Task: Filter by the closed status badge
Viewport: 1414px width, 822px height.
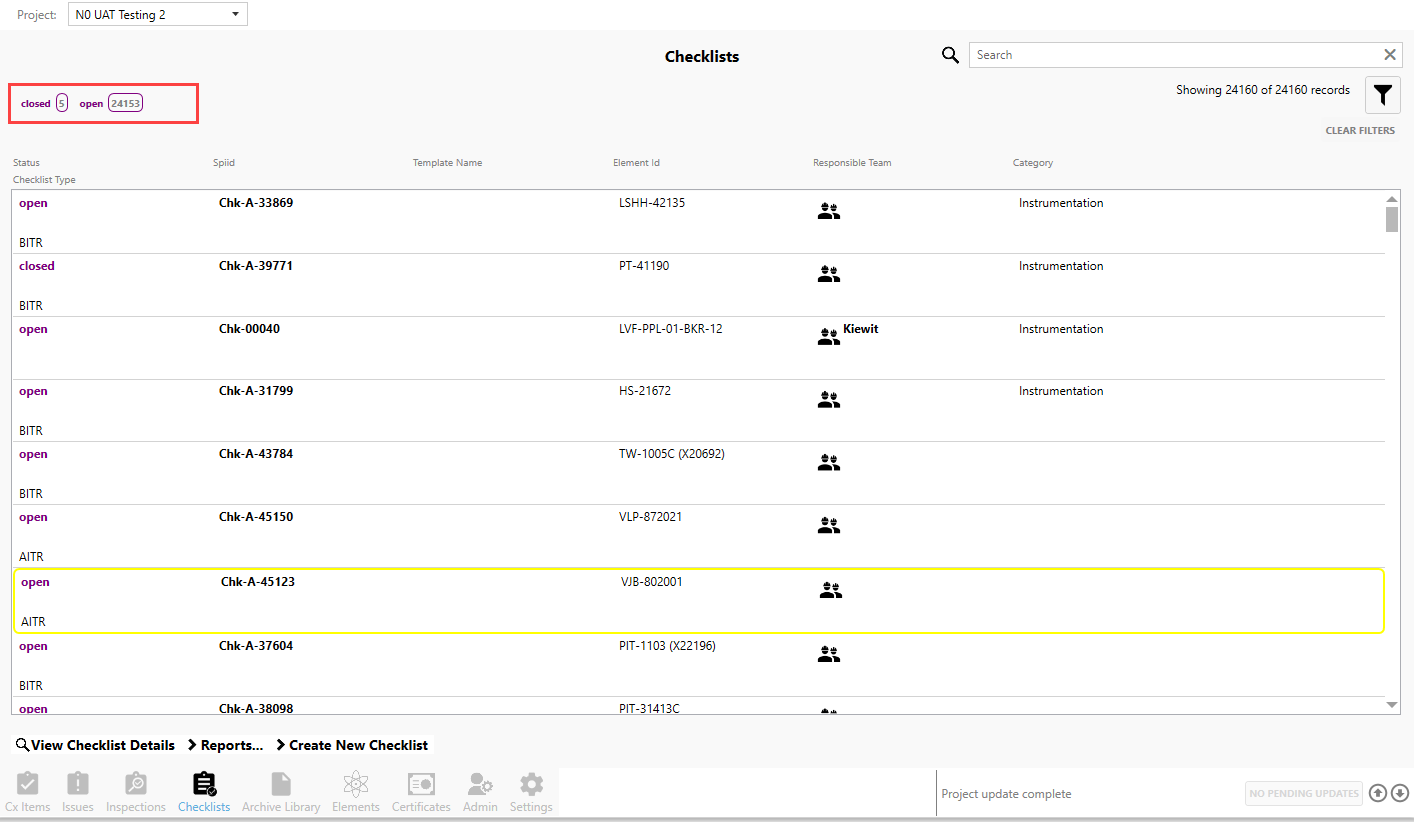Action: pyautogui.click(x=44, y=103)
